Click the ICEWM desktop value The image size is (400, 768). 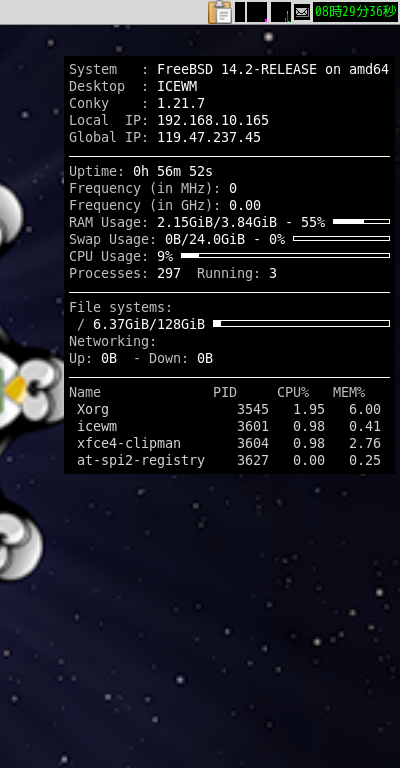[x=177, y=87]
